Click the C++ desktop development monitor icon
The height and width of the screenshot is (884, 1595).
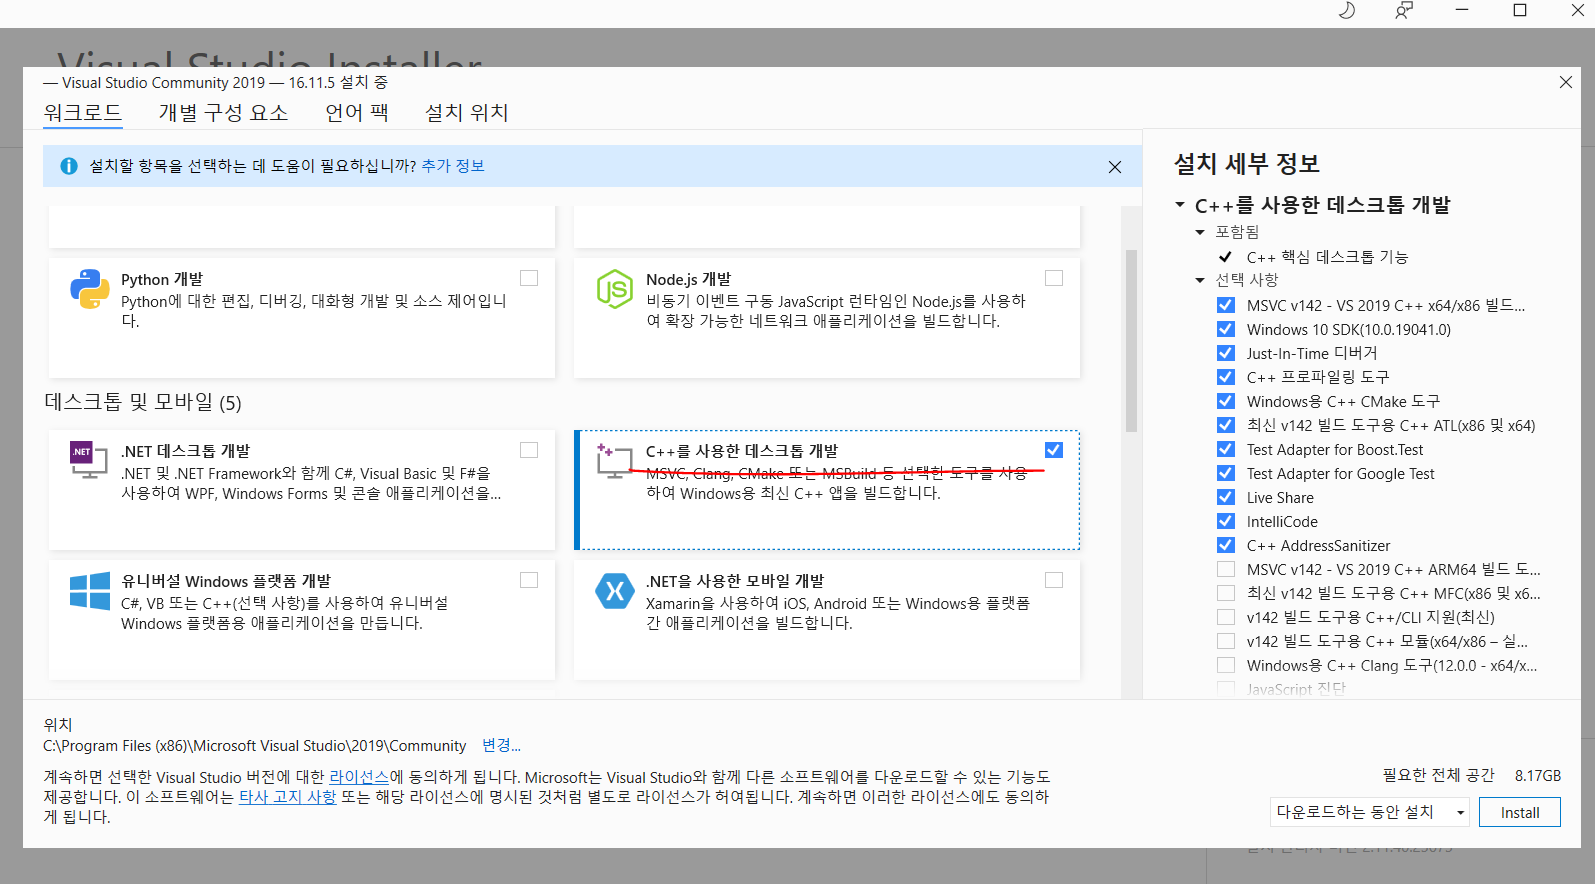pos(614,460)
